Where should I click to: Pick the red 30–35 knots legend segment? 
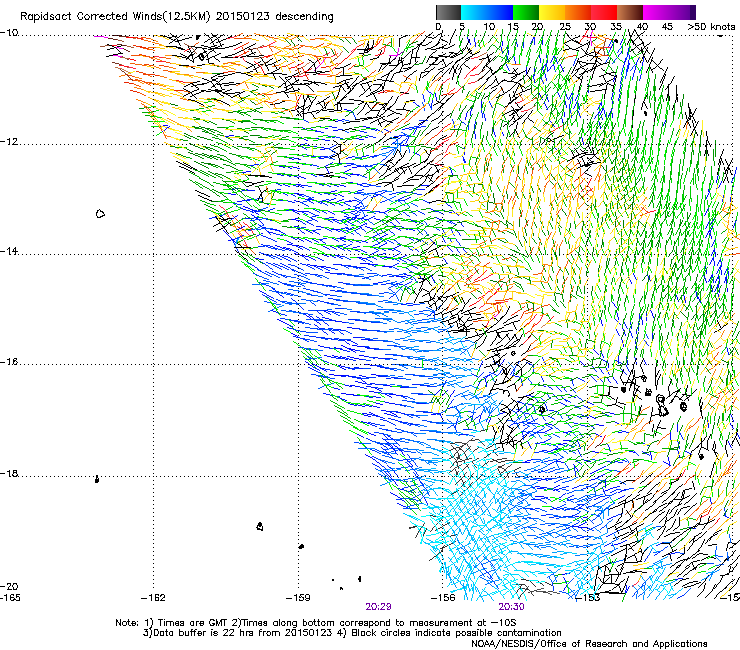pos(604,12)
